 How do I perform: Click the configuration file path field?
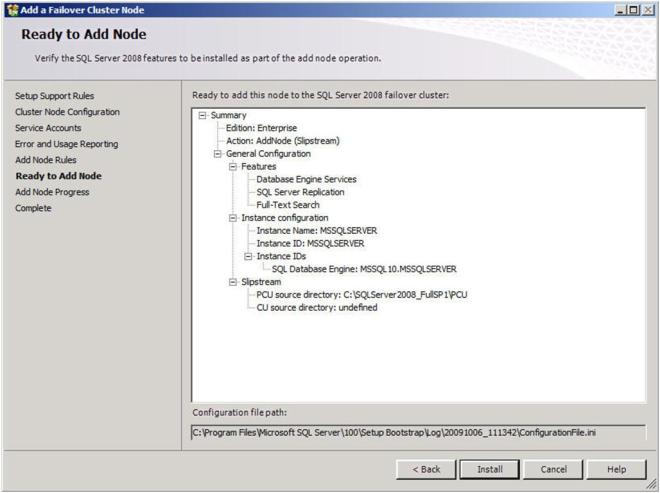click(x=418, y=432)
